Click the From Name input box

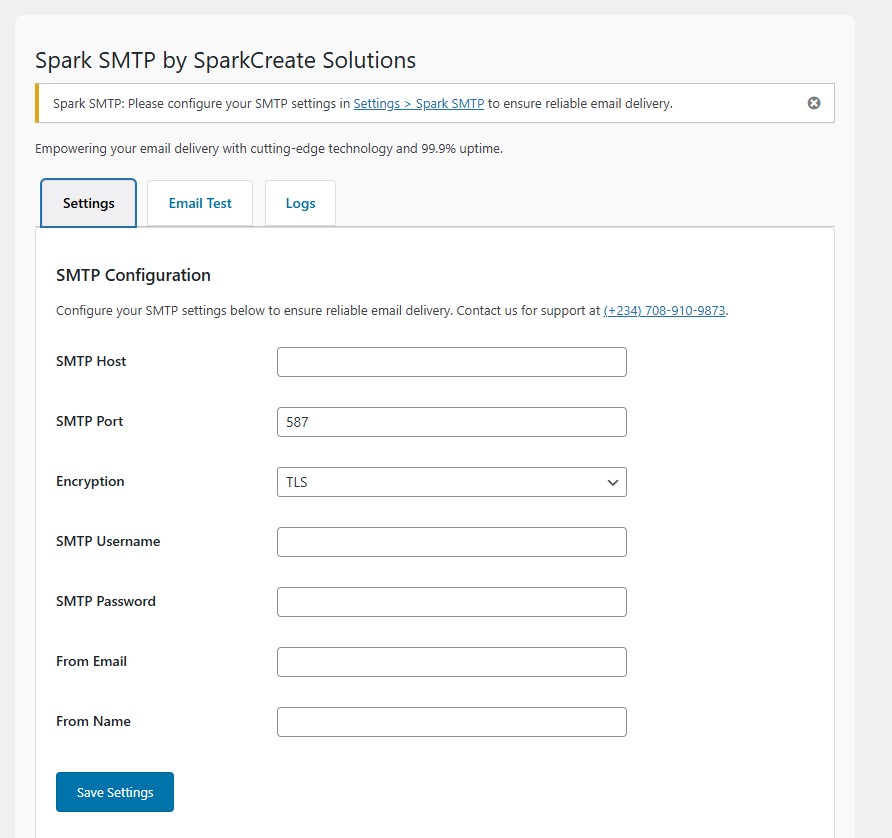point(451,721)
